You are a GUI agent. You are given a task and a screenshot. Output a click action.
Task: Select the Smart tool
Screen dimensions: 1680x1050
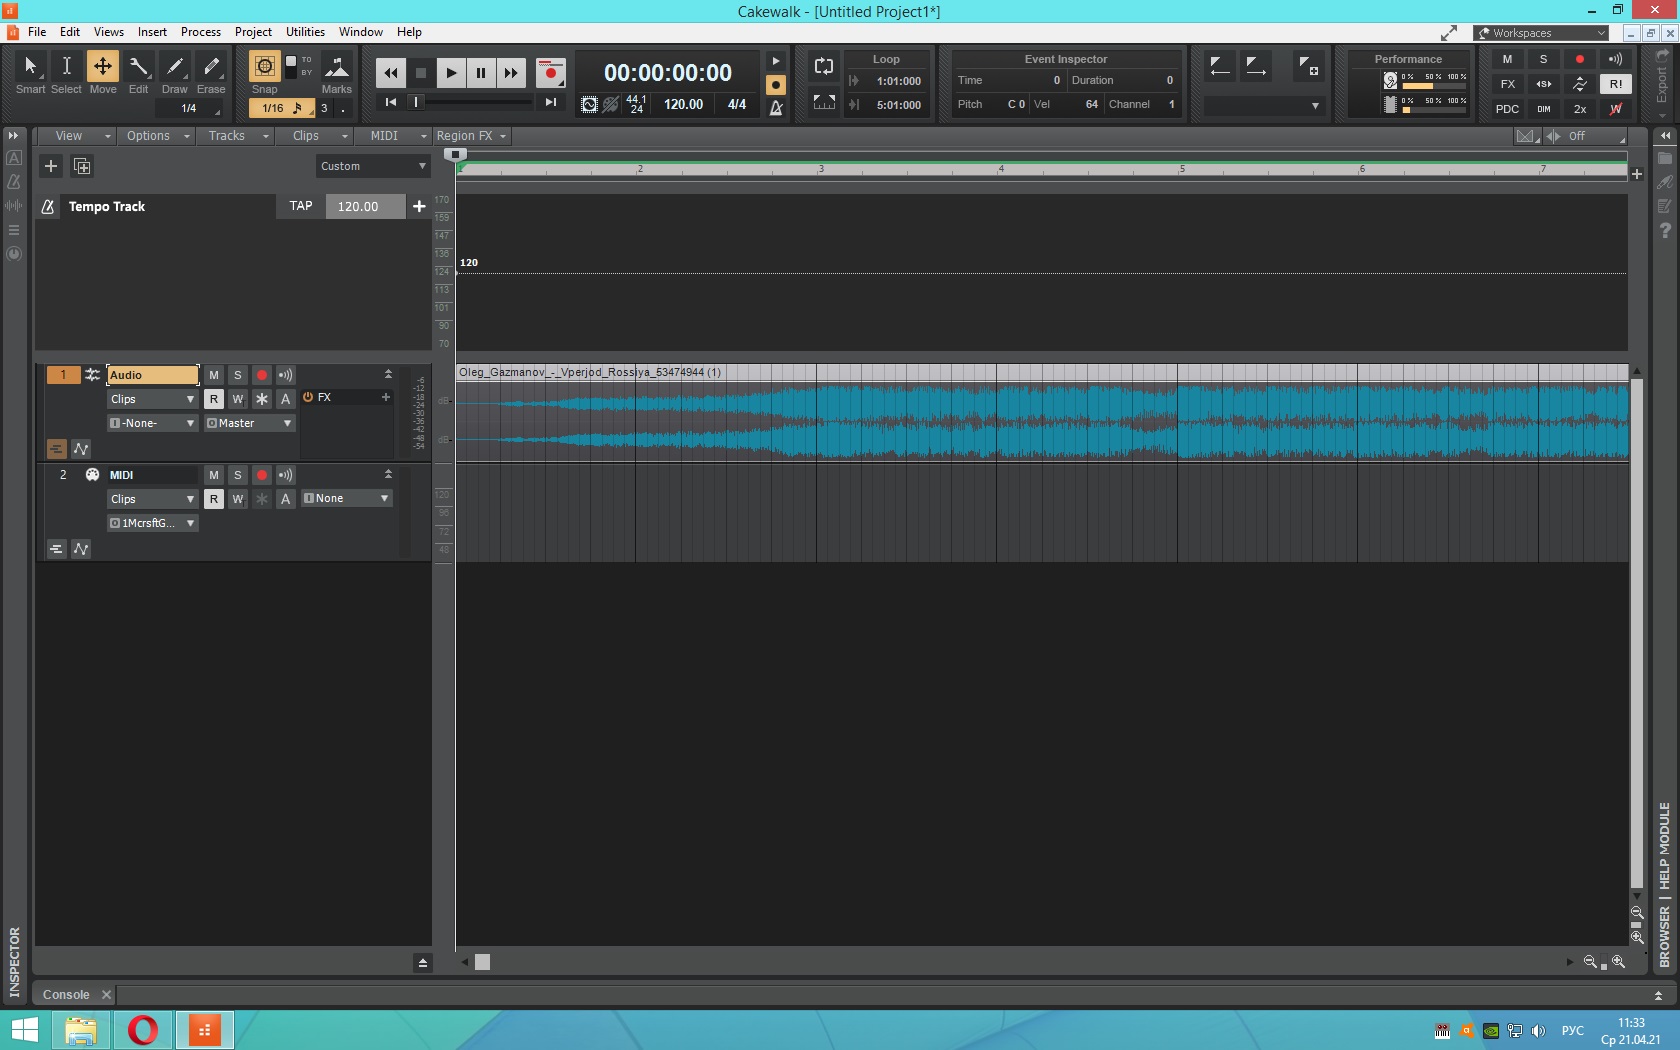[30, 67]
